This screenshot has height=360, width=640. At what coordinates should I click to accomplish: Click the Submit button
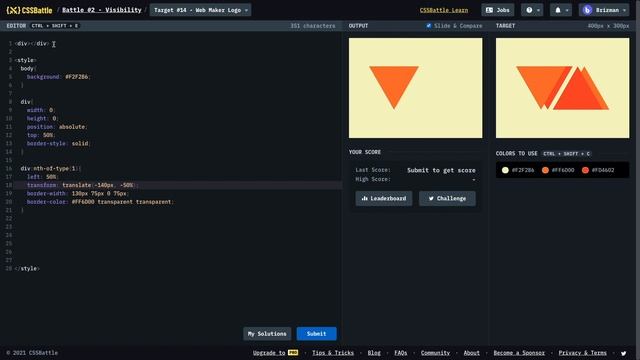pyautogui.click(x=316, y=333)
